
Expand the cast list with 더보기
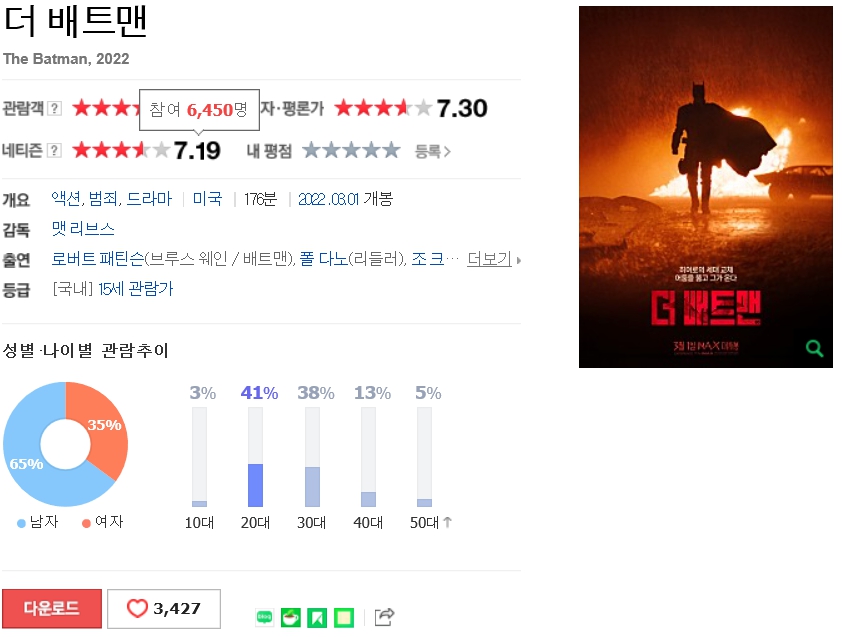pos(489,259)
